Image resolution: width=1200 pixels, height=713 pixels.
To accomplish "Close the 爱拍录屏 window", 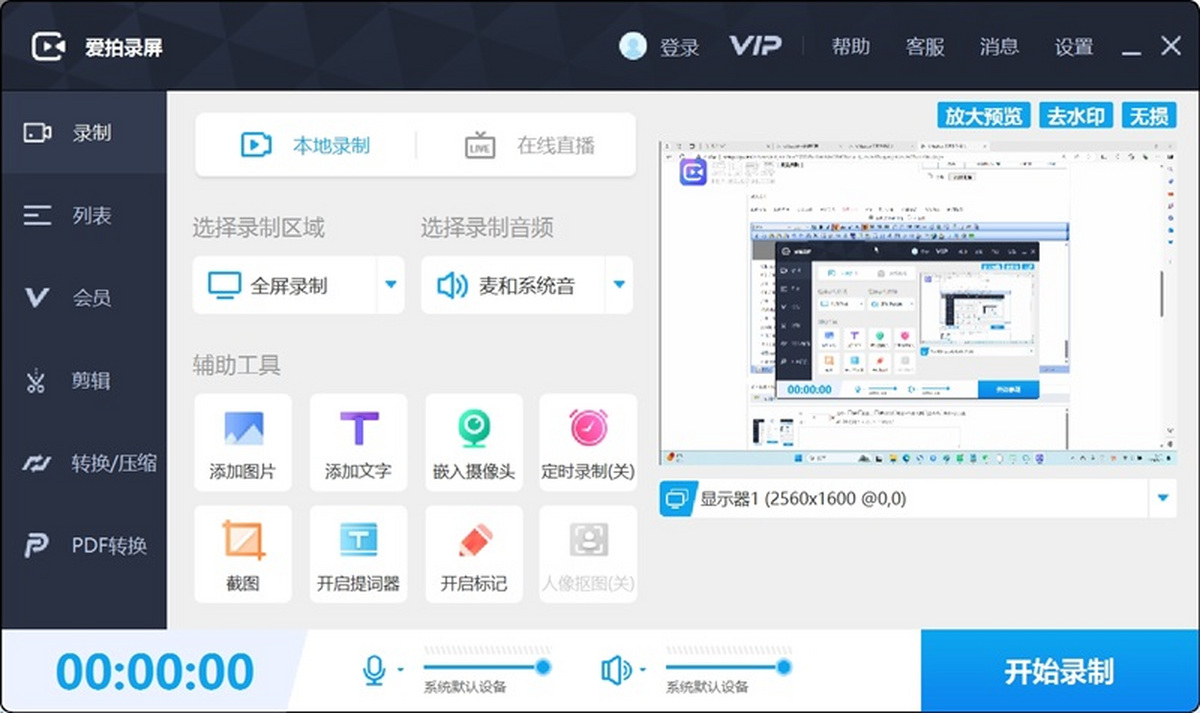I will pyautogui.click(x=1171, y=45).
